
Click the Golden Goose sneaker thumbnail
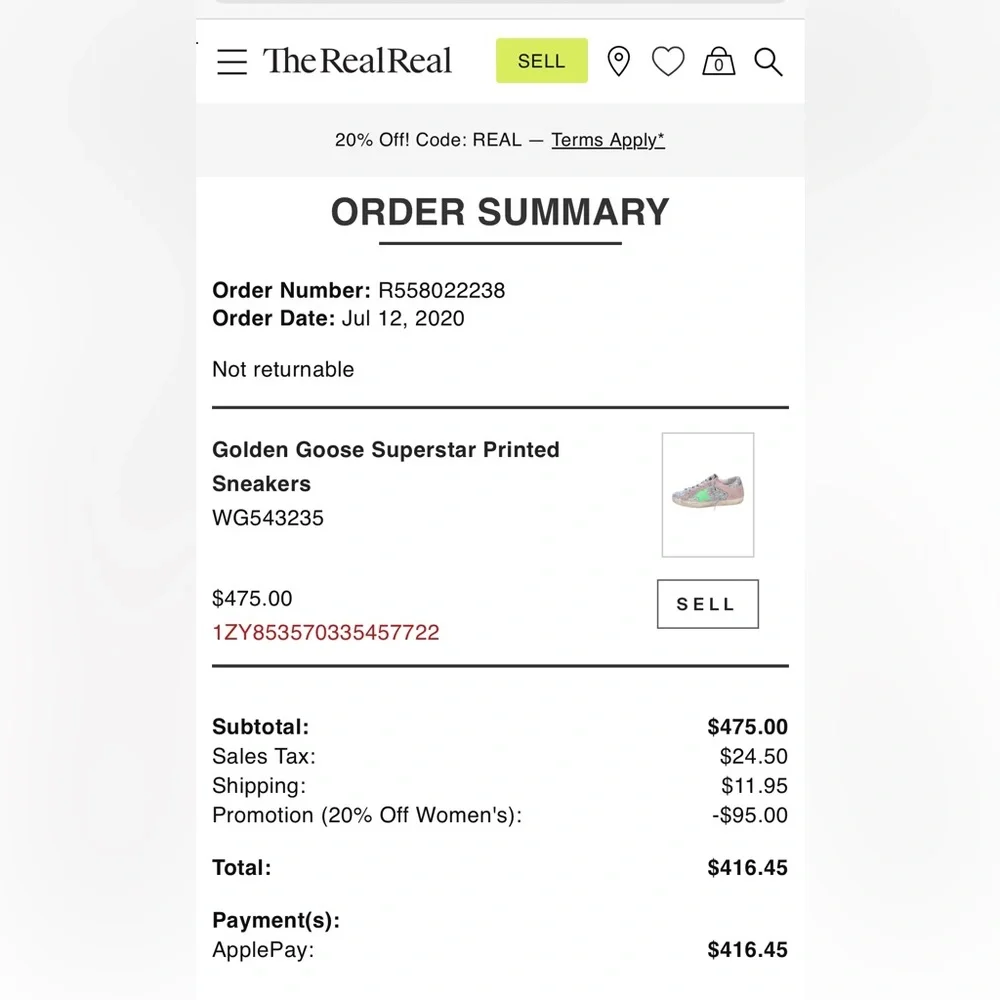[708, 494]
